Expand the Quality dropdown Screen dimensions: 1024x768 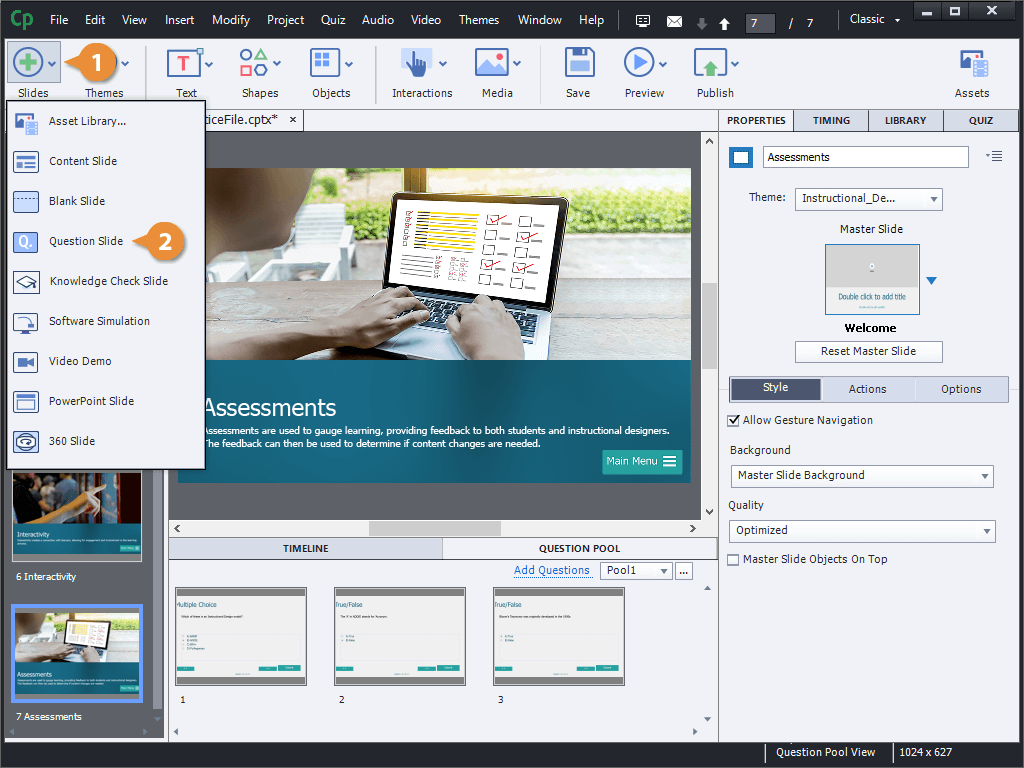[x=861, y=531]
